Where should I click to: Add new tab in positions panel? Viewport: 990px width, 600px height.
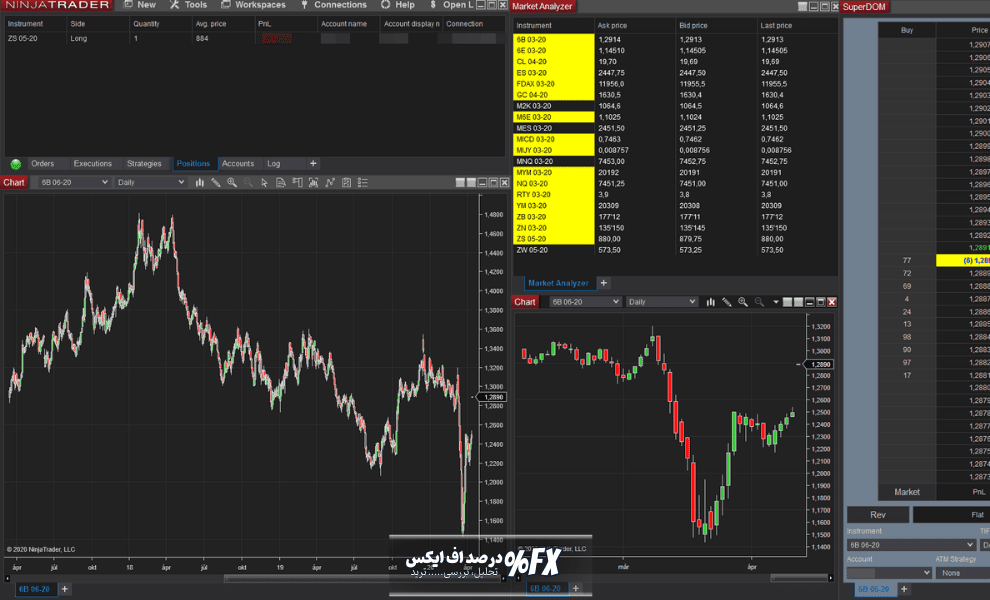[313, 164]
